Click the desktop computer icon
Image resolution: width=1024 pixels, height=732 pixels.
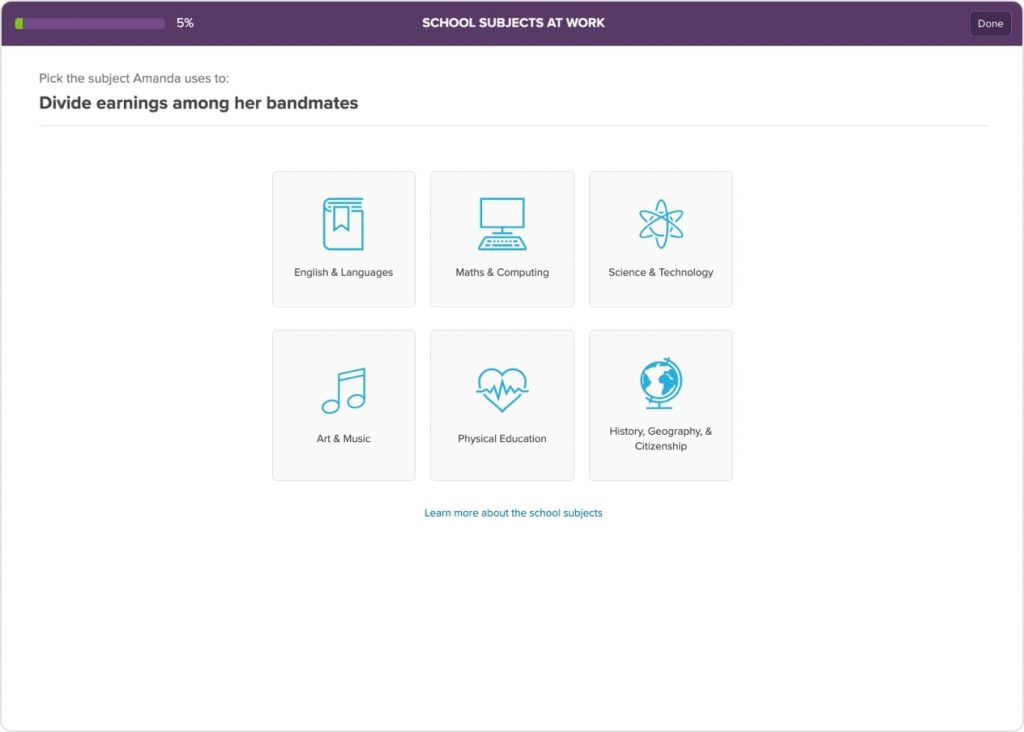pos(502,223)
